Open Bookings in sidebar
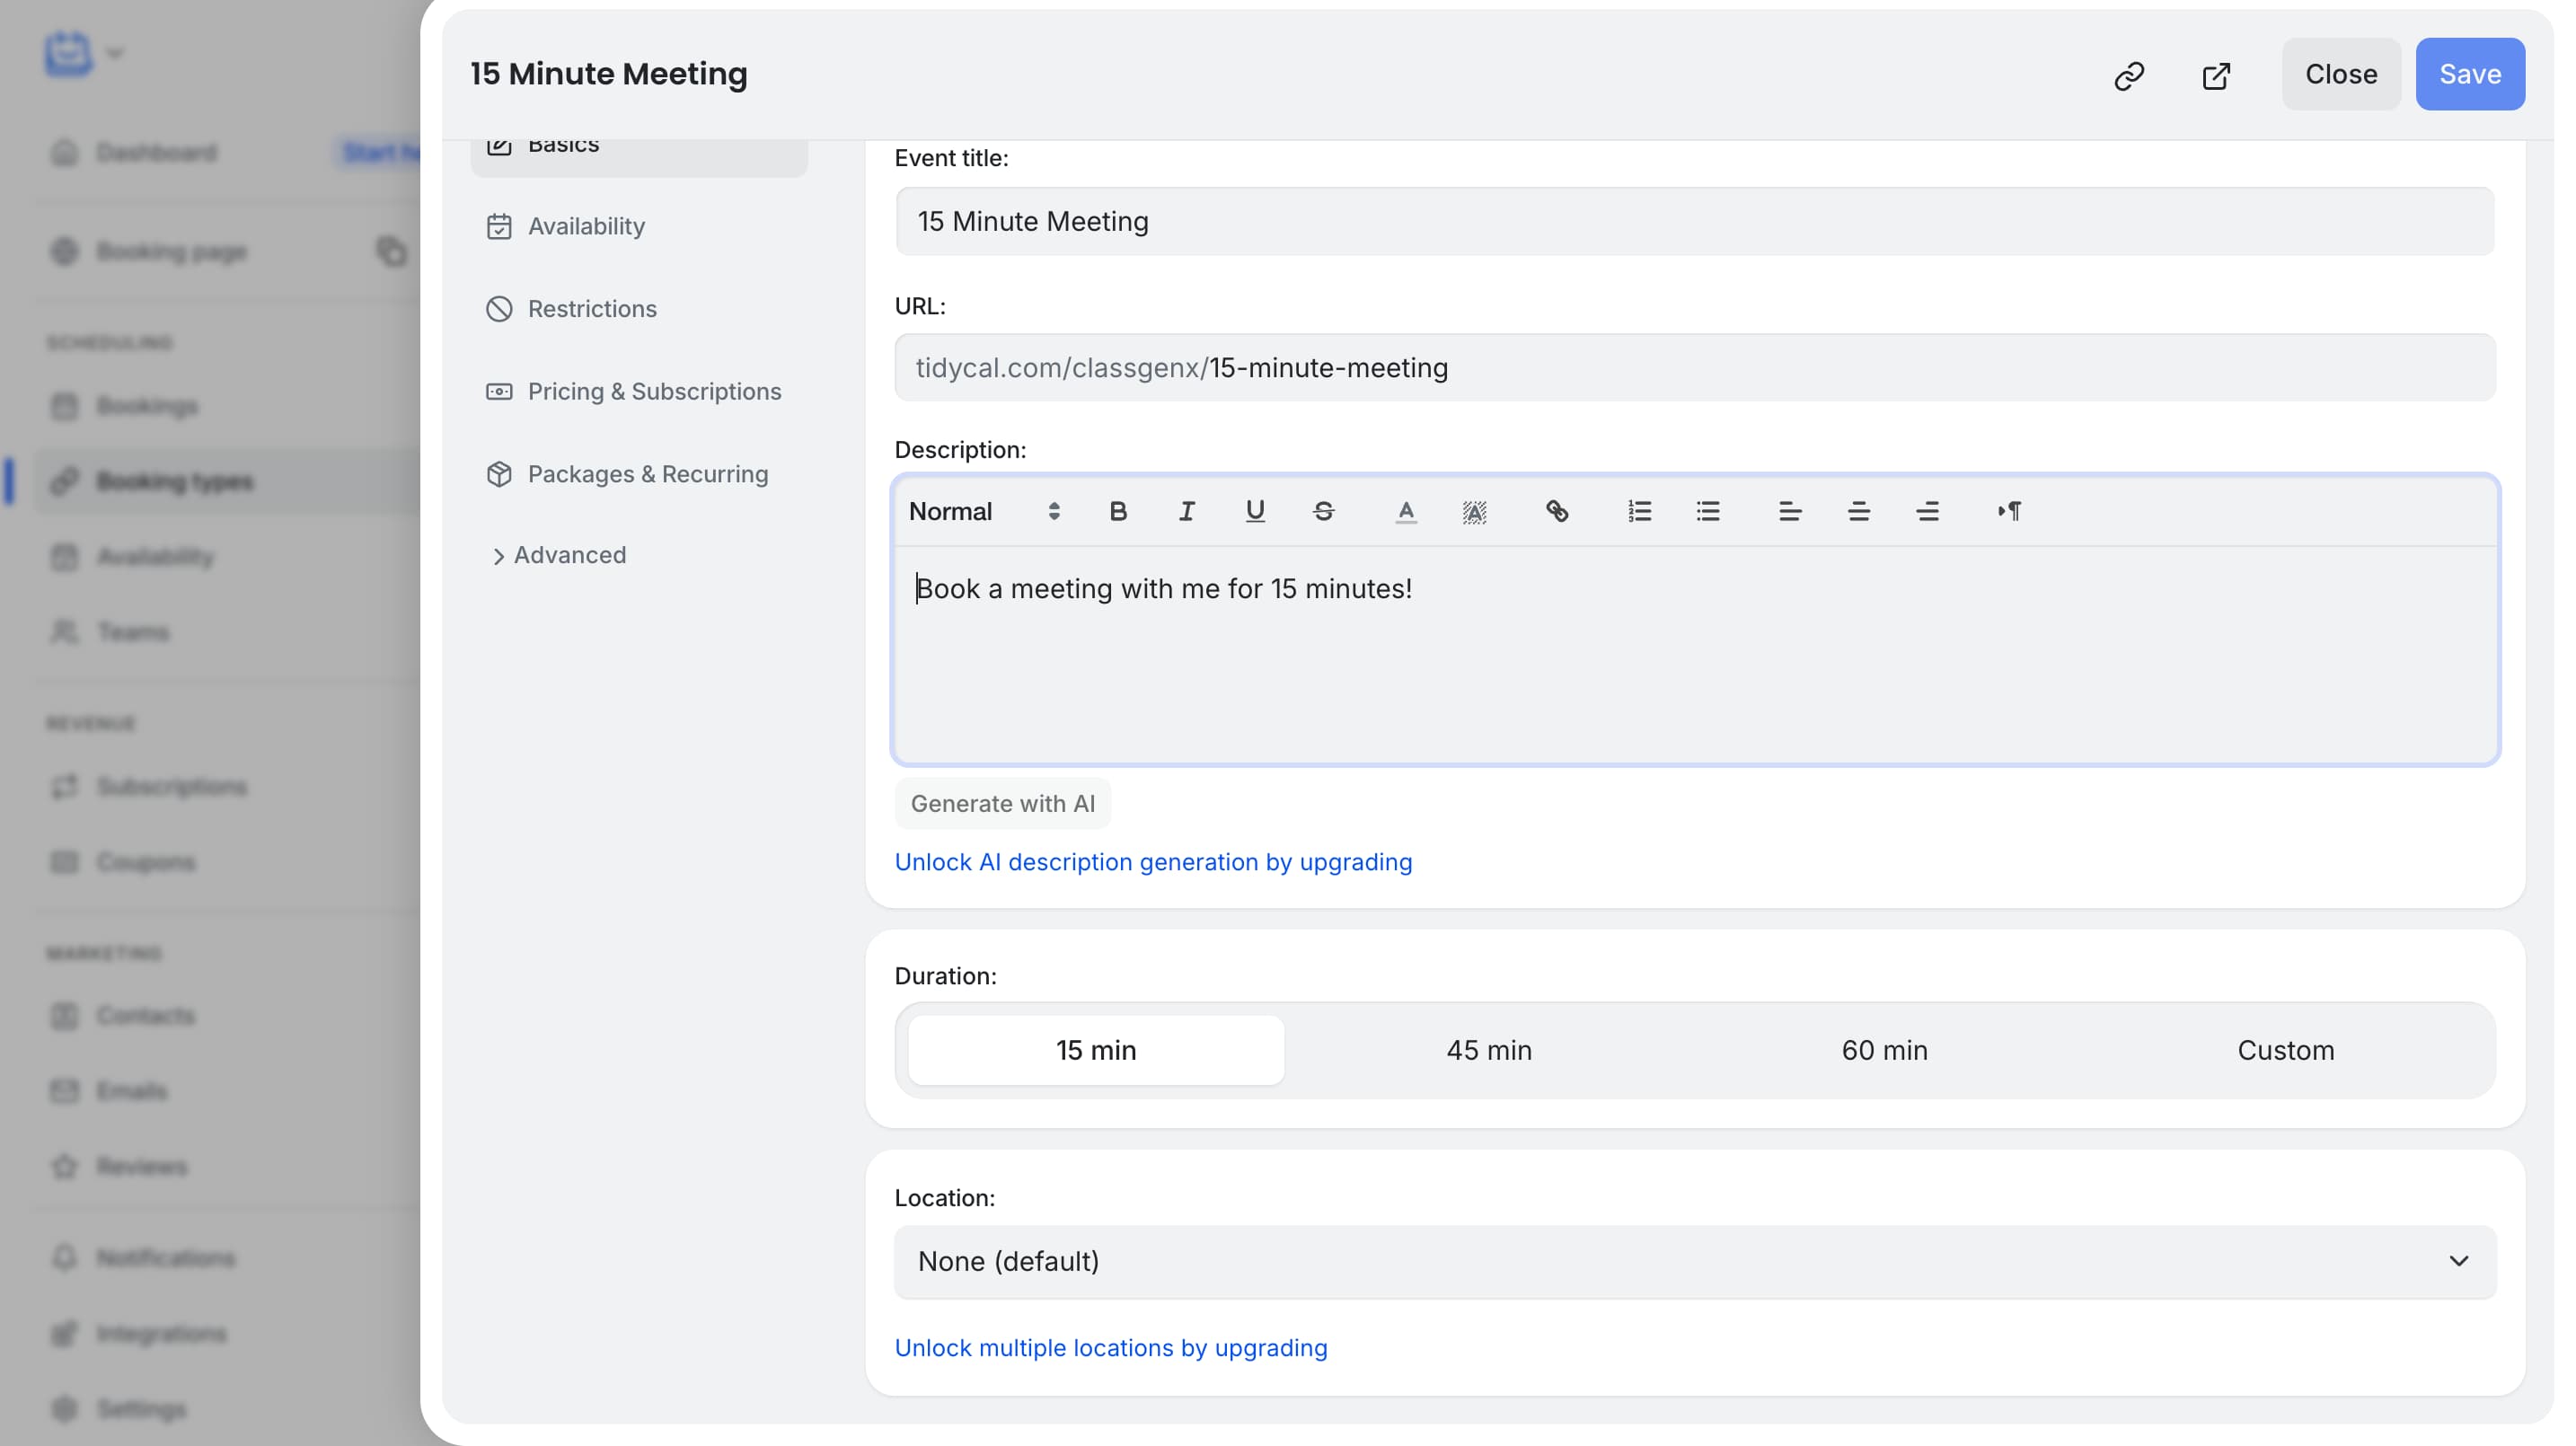The height and width of the screenshot is (1446, 2576). (x=147, y=407)
